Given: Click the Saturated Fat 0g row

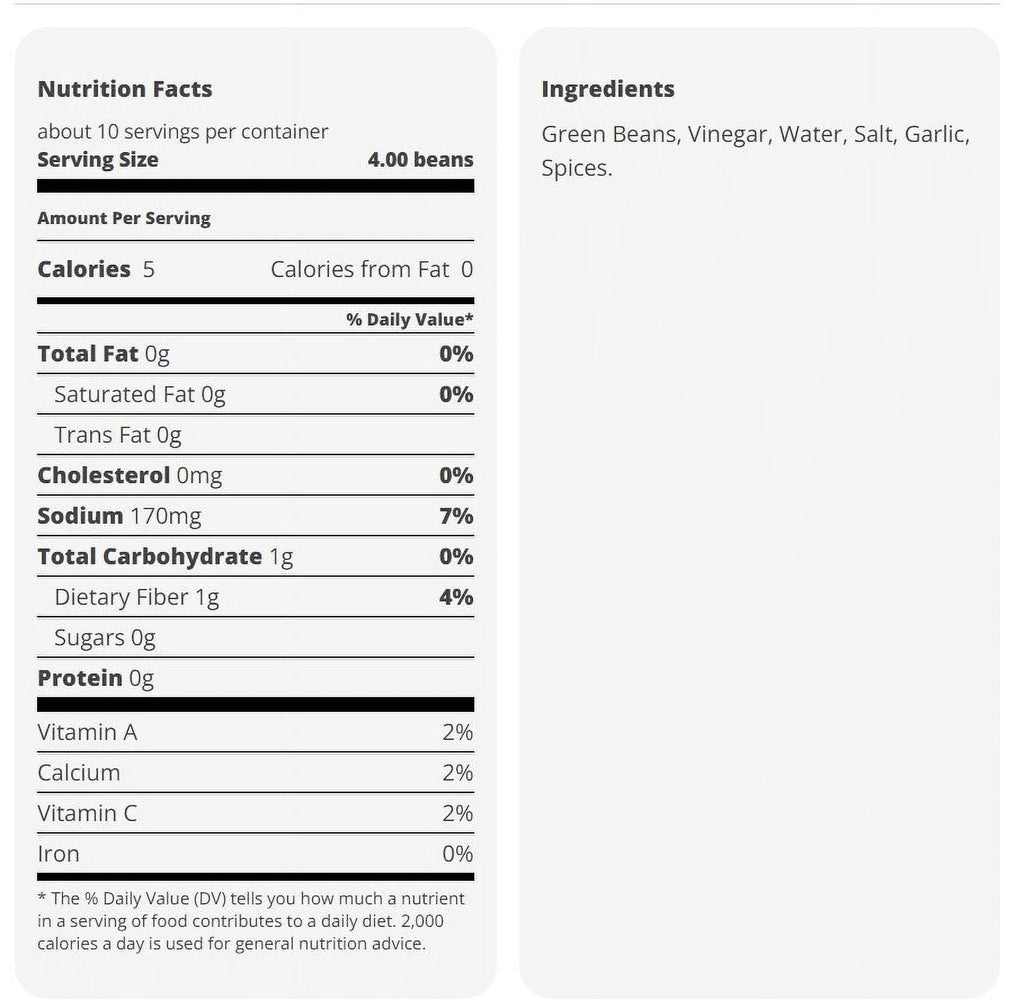Looking at the screenshot, I should 255,394.
